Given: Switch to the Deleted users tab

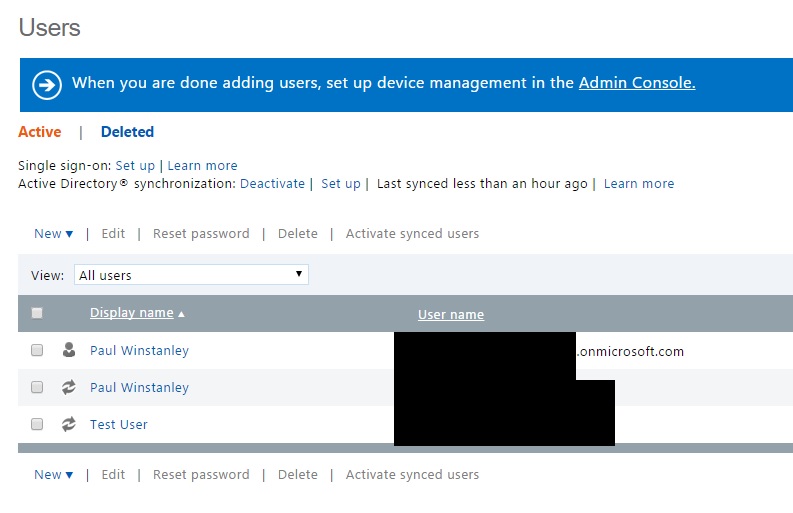Looking at the screenshot, I should tap(127, 132).
